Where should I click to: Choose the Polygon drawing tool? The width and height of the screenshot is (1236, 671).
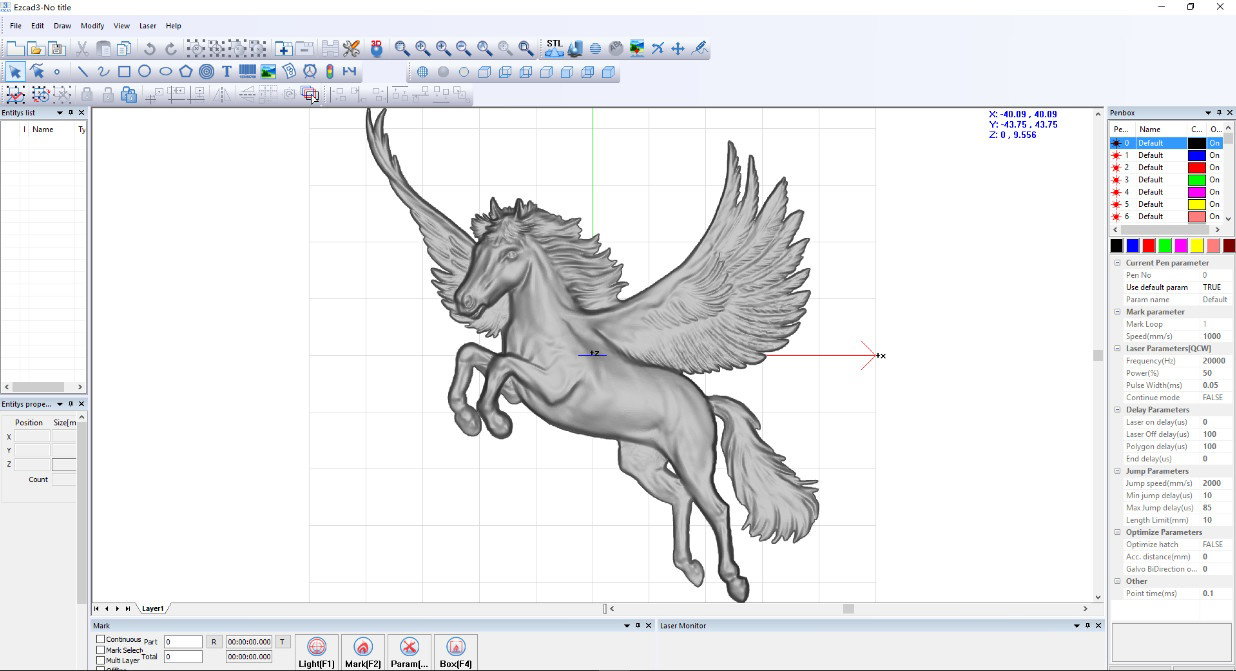tap(186, 71)
